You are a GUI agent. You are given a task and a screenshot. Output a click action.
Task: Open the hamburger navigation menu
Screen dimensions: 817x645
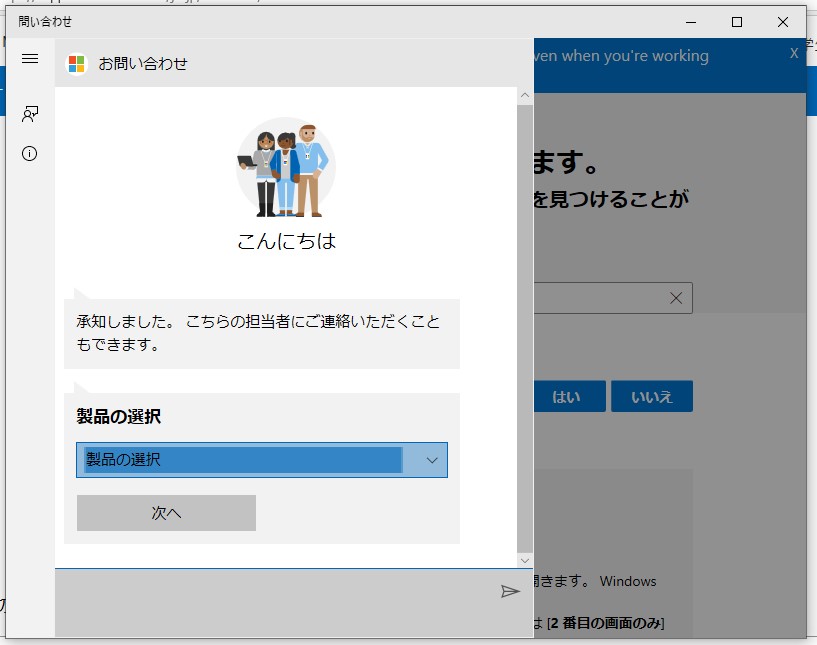(x=29, y=58)
